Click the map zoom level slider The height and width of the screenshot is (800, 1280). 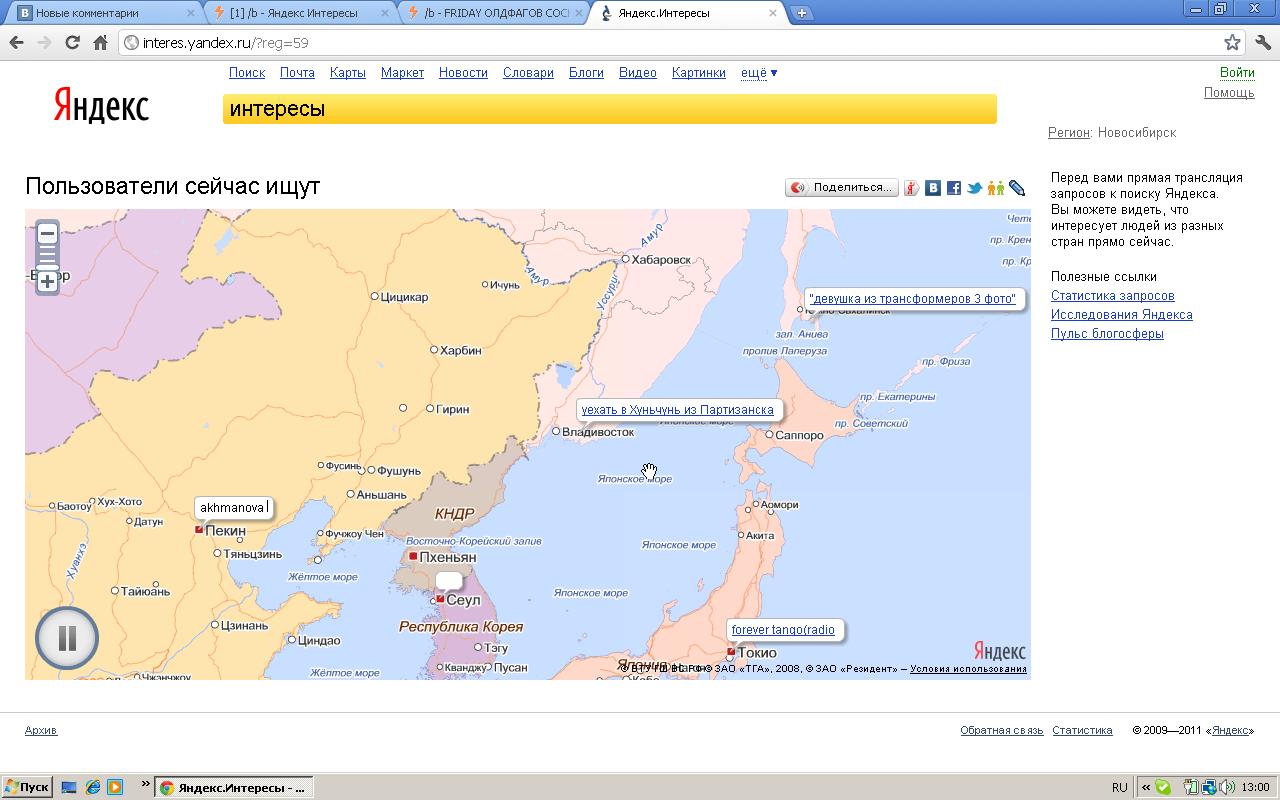47,258
